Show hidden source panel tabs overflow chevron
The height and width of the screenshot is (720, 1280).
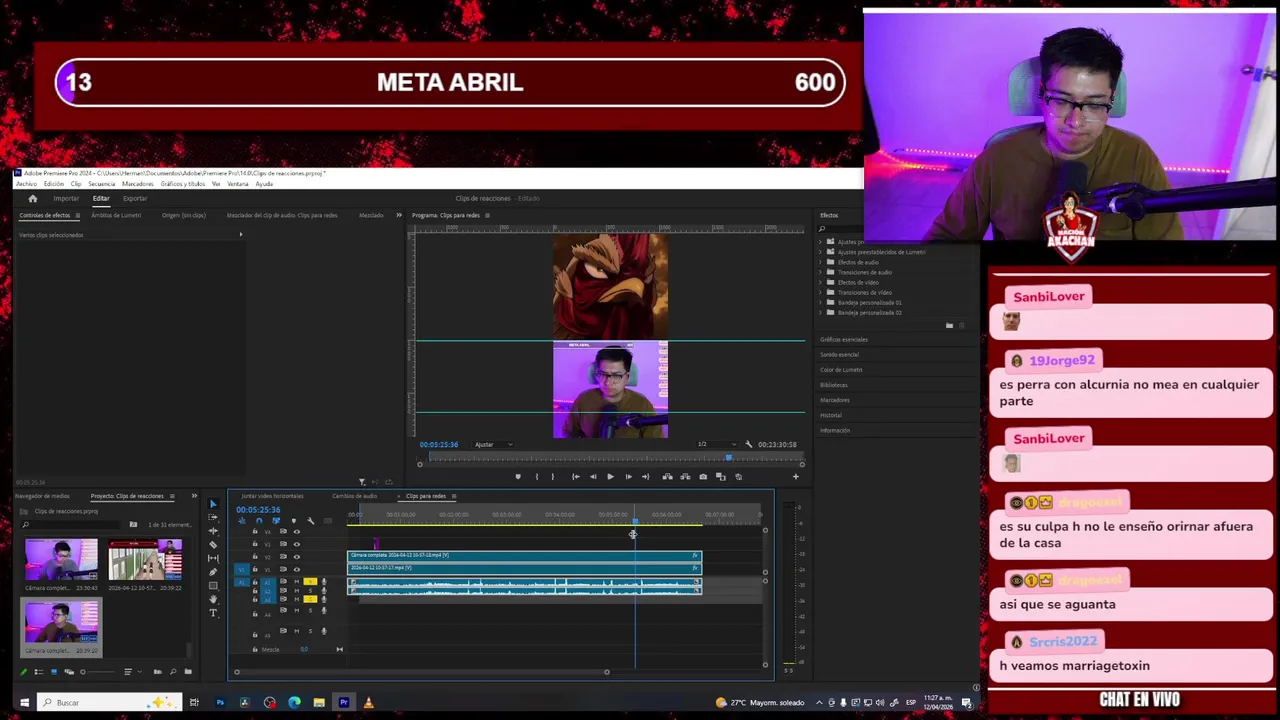click(398, 215)
